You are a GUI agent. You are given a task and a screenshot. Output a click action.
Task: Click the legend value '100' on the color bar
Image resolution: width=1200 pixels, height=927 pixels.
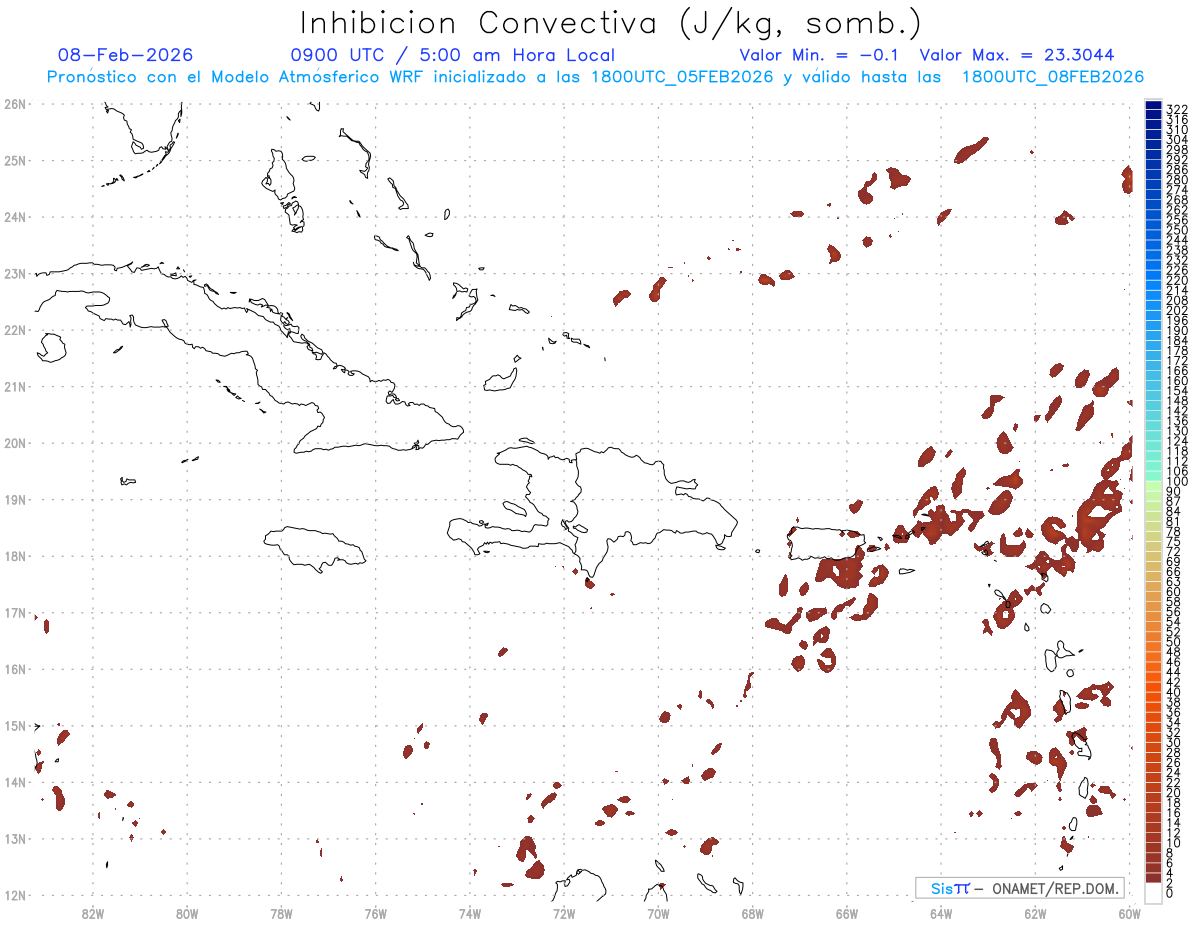click(1176, 483)
